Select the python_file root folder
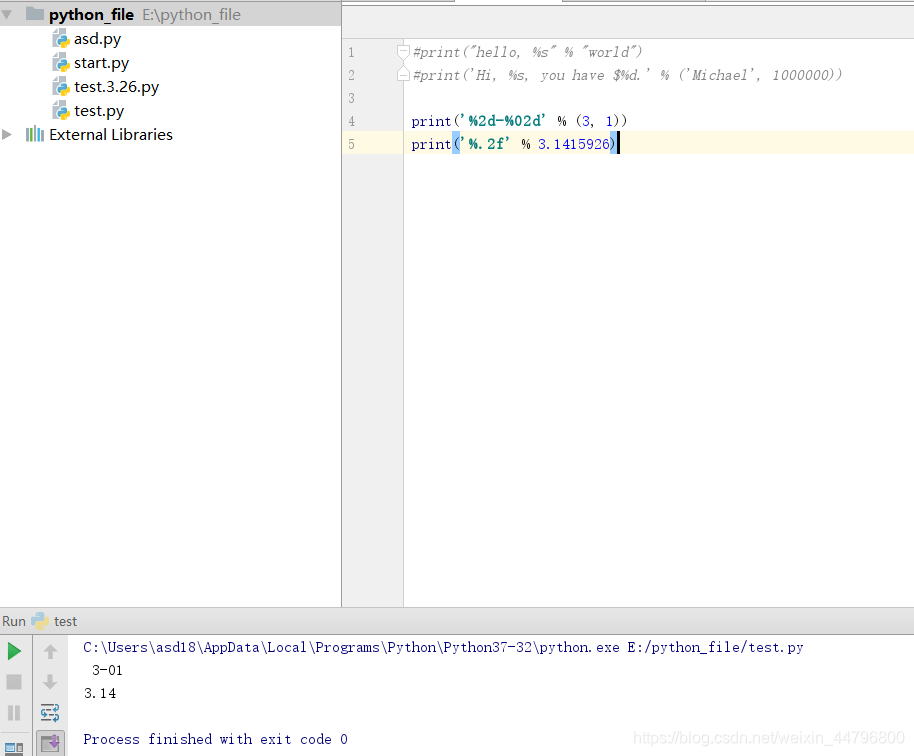Image resolution: width=914 pixels, height=756 pixels. pos(92,15)
